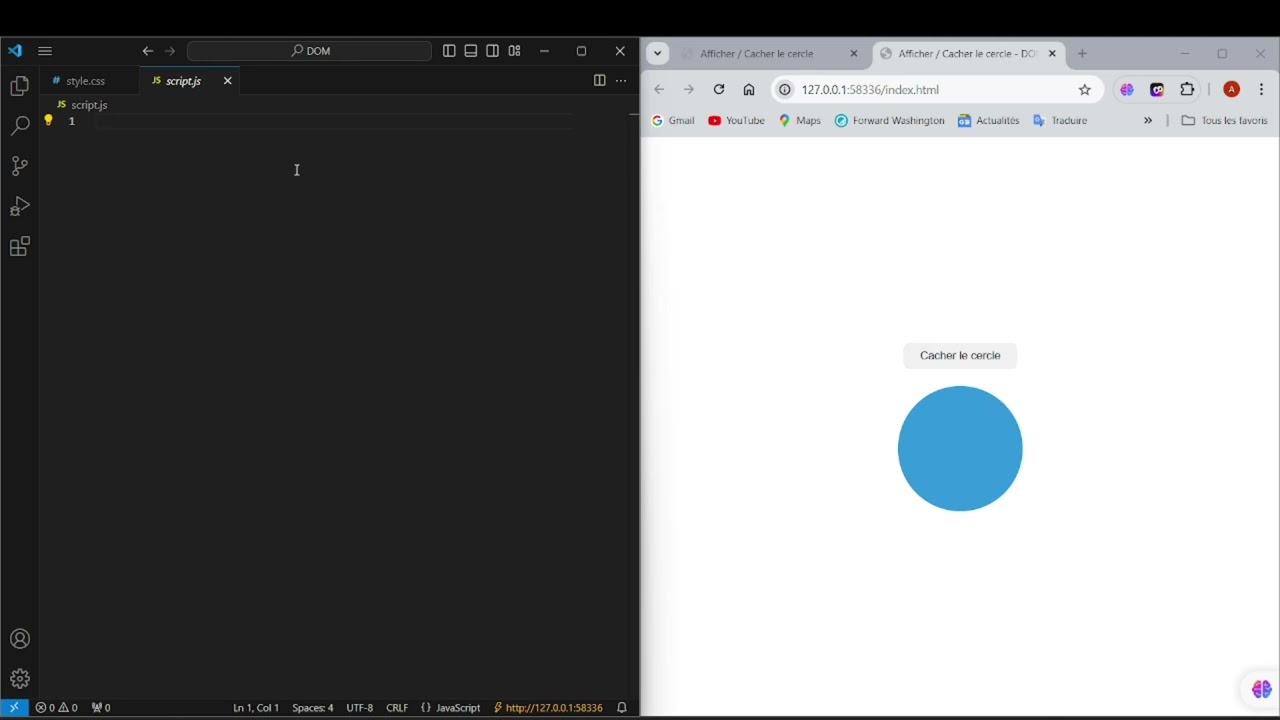Open the Extensions view

pyautogui.click(x=19, y=246)
